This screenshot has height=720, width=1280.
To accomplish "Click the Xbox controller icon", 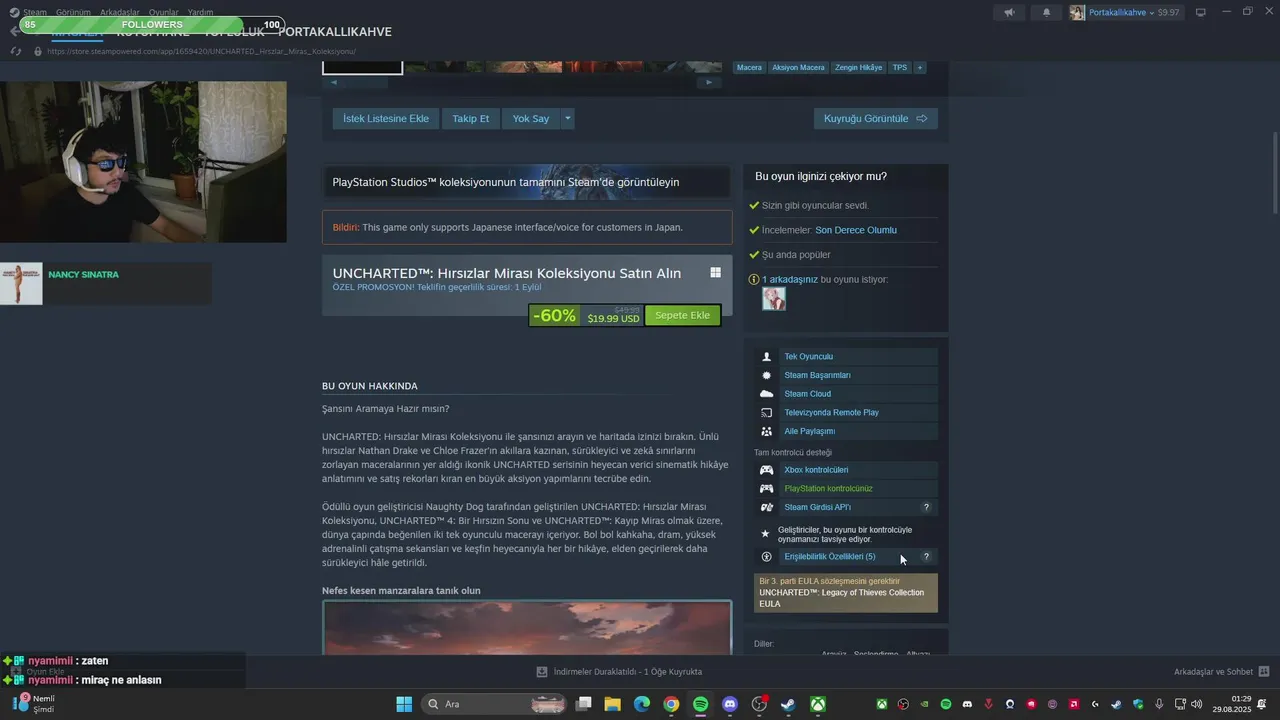I will [x=766, y=470].
